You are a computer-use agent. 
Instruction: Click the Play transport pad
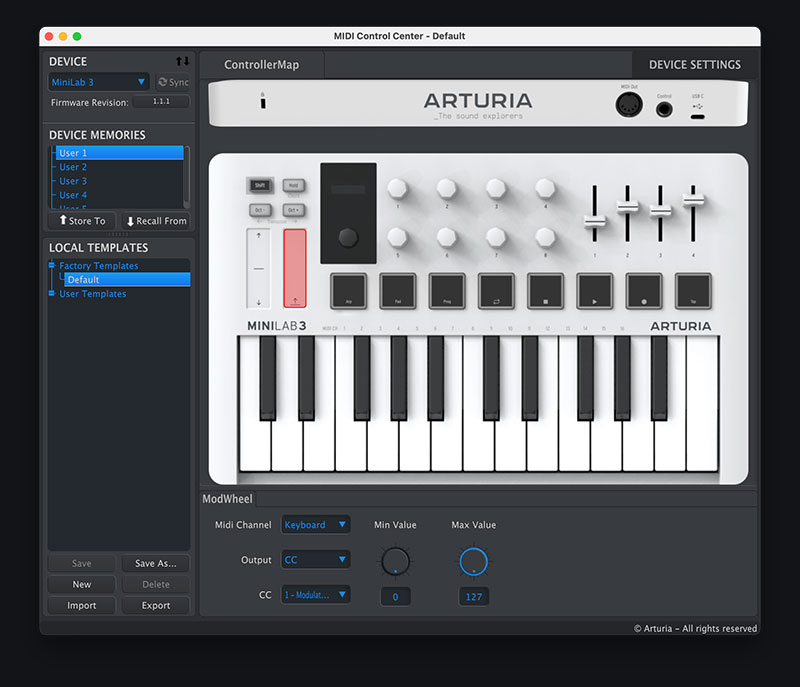[x=594, y=291]
